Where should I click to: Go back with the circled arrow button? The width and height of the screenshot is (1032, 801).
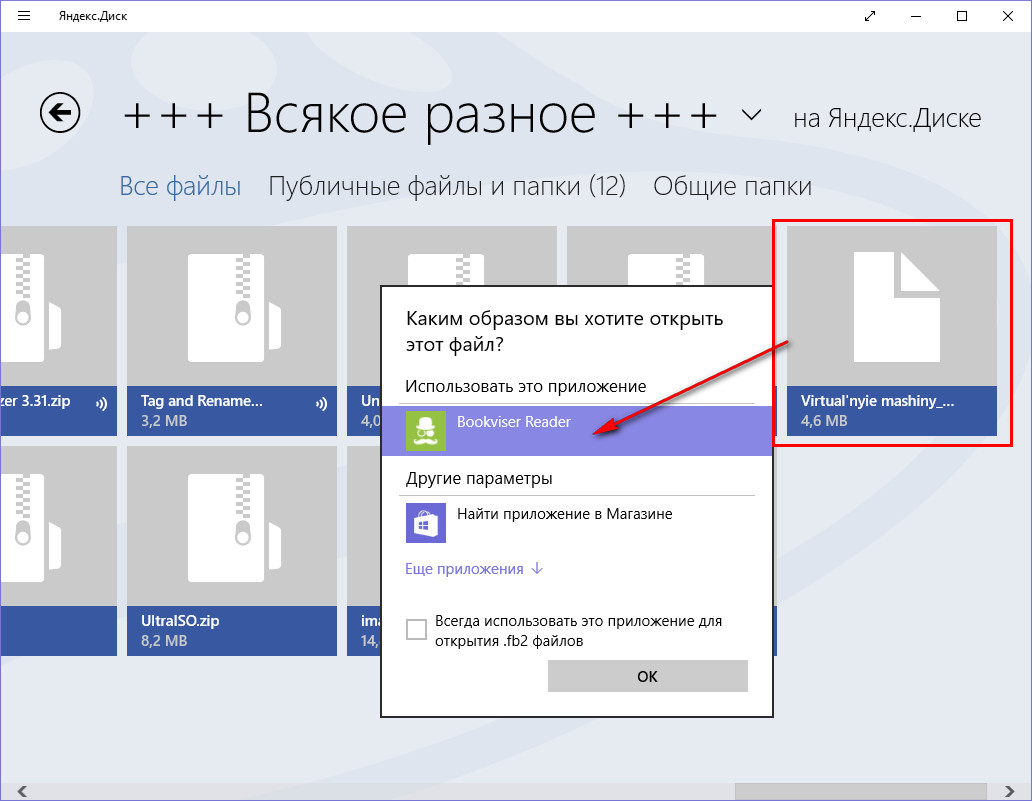coord(60,113)
